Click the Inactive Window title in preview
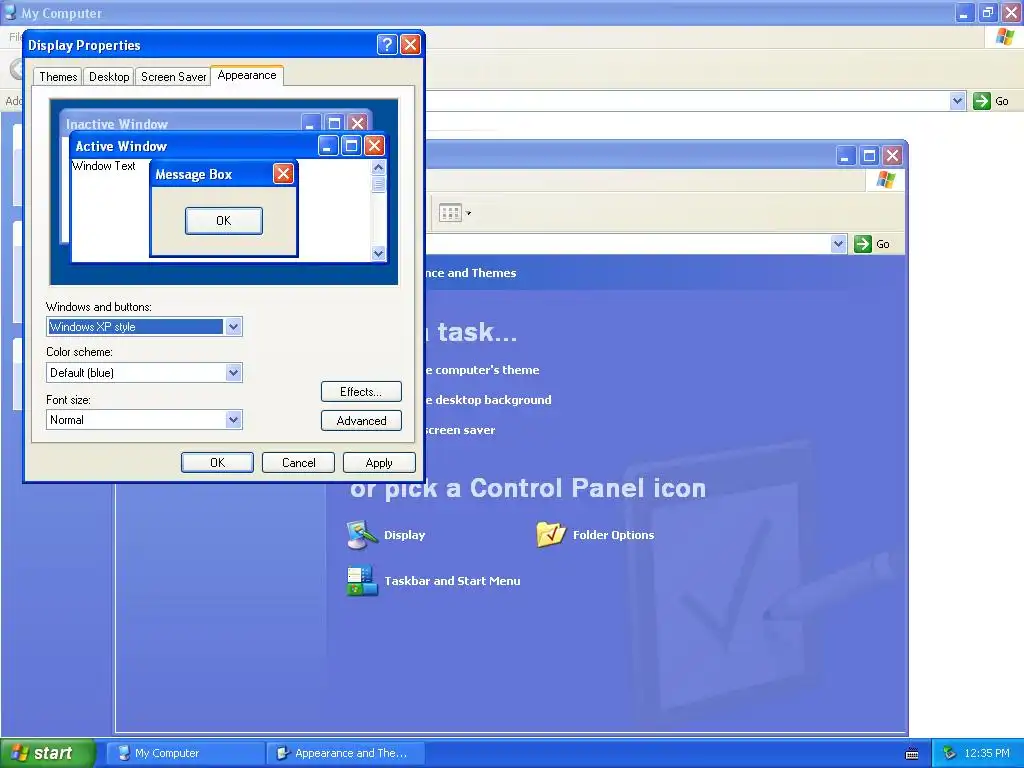This screenshot has height=768, width=1024. 117,124
